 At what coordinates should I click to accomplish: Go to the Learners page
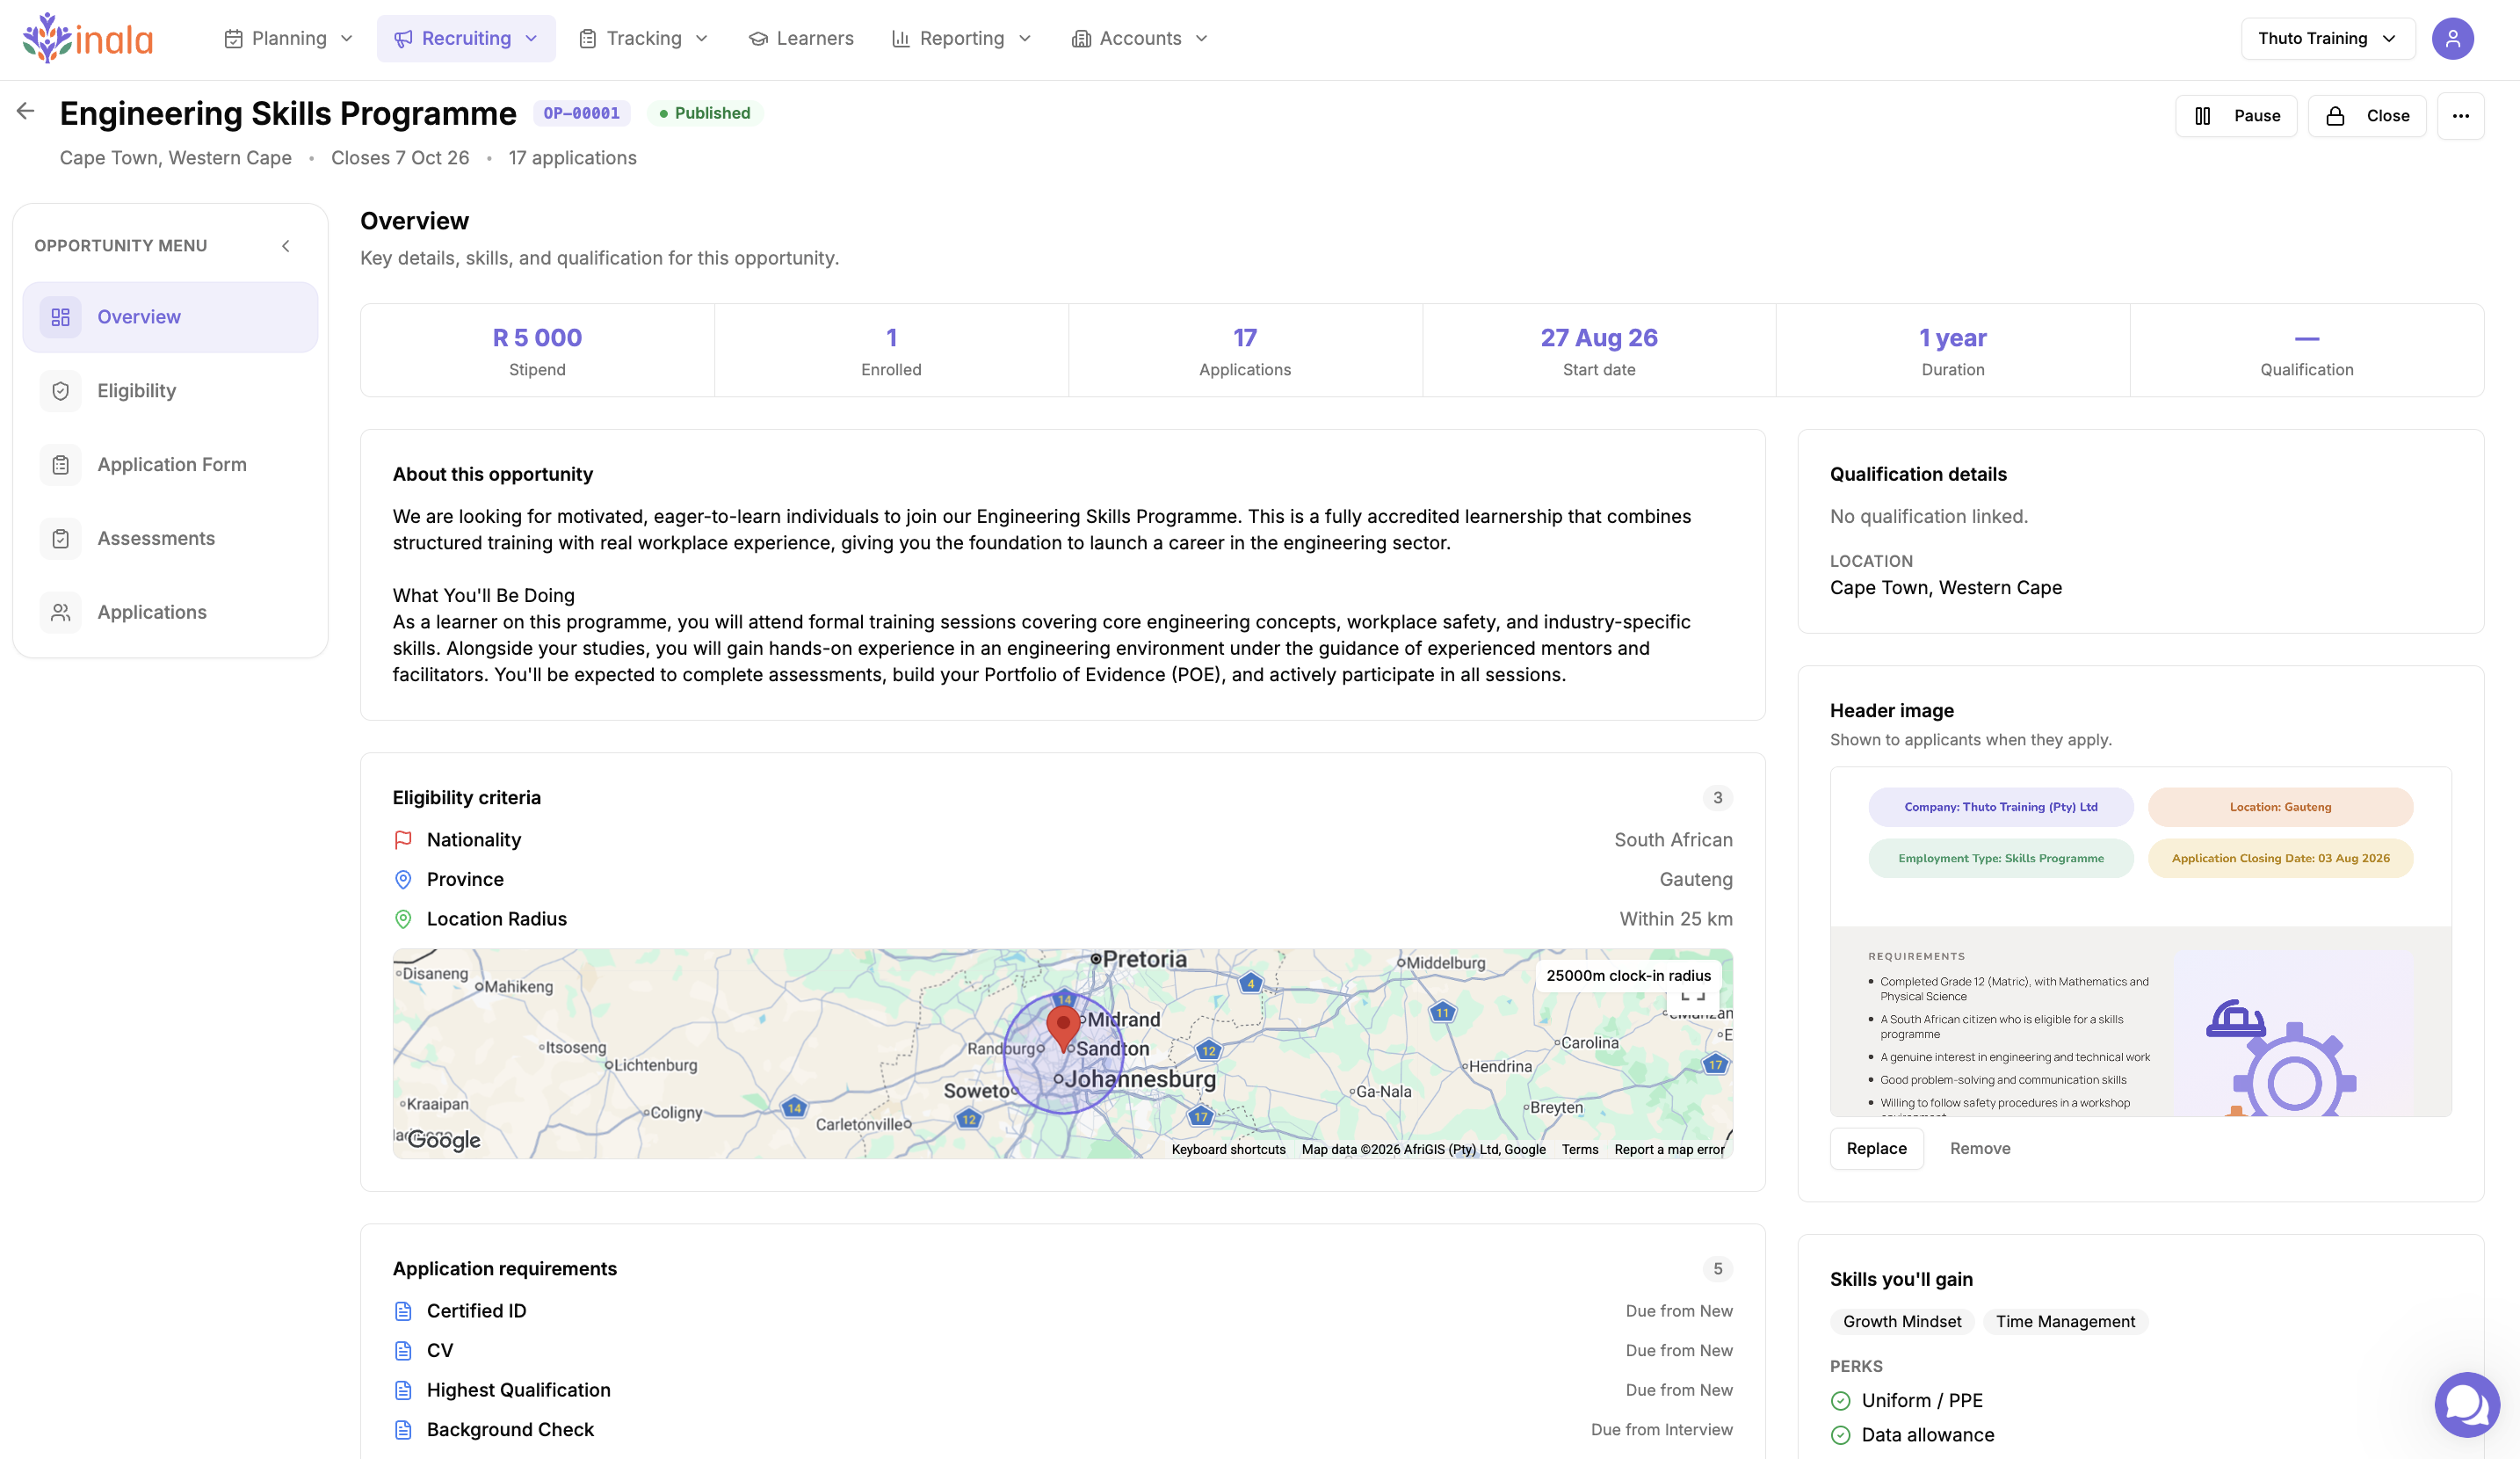pos(801,38)
